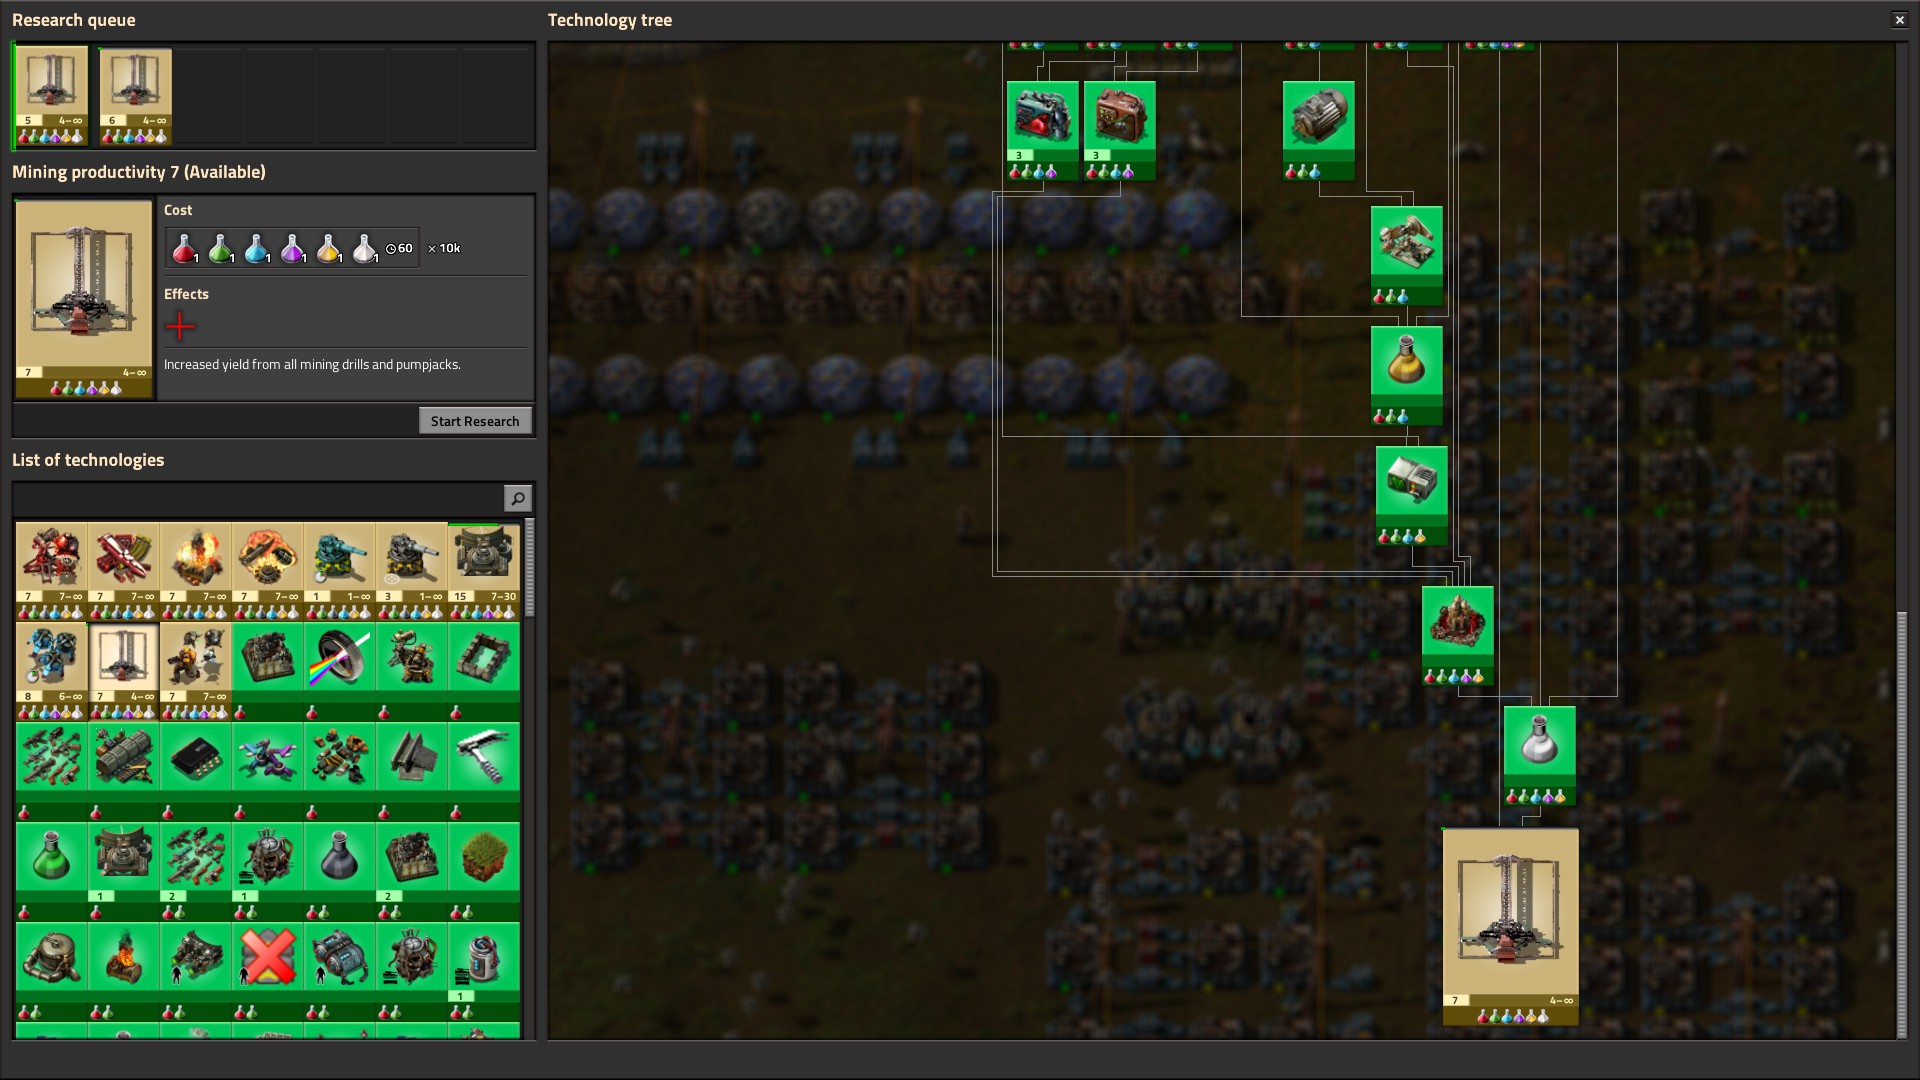Select the grass block Landfill technology
The height and width of the screenshot is (1080, 1920).
(x=484, y=870)
